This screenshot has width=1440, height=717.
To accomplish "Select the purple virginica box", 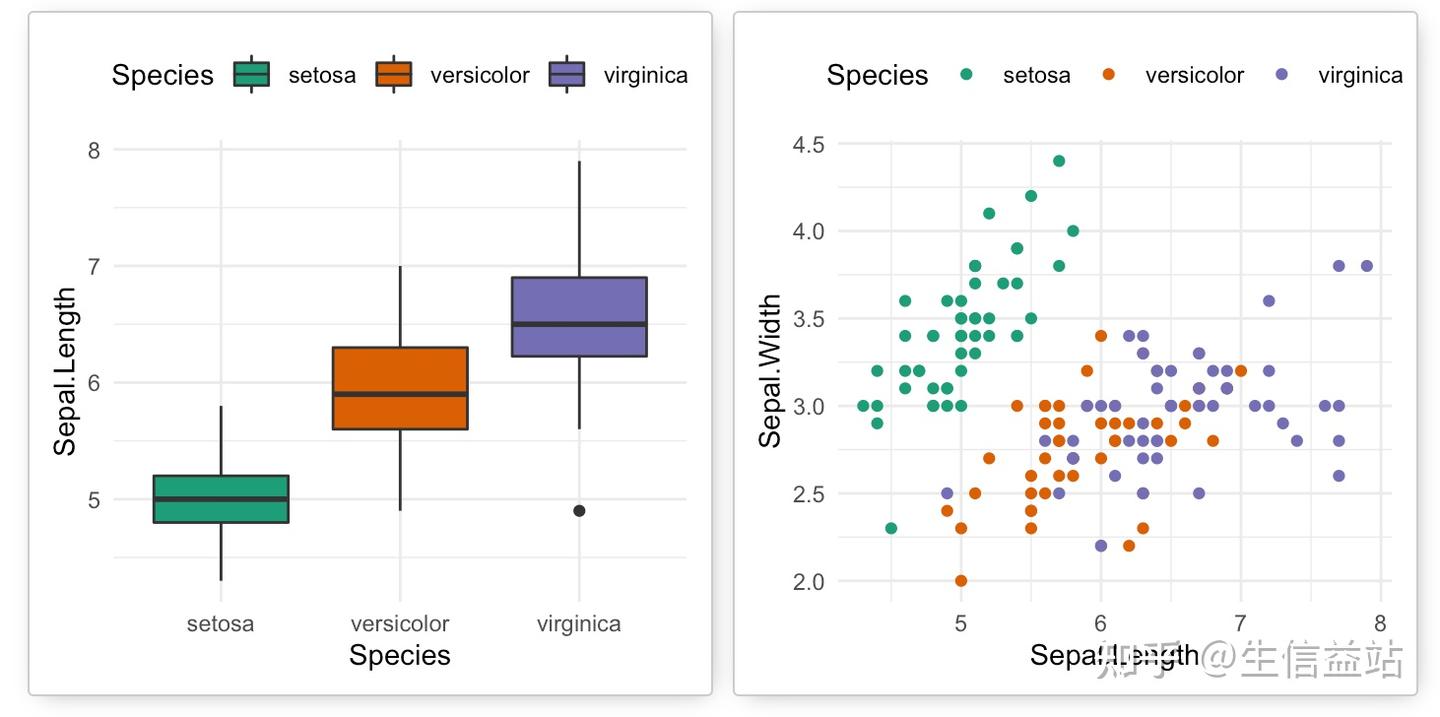I will pos(579,316).
